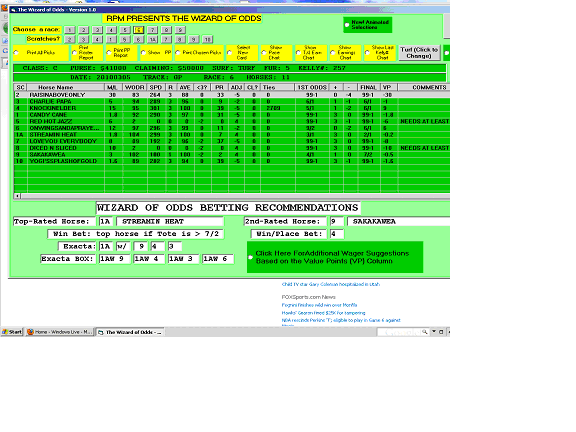This screenshot has width=576, height=432.
Task: Click the 1ST ODDS column header
Action: (312, 87)
